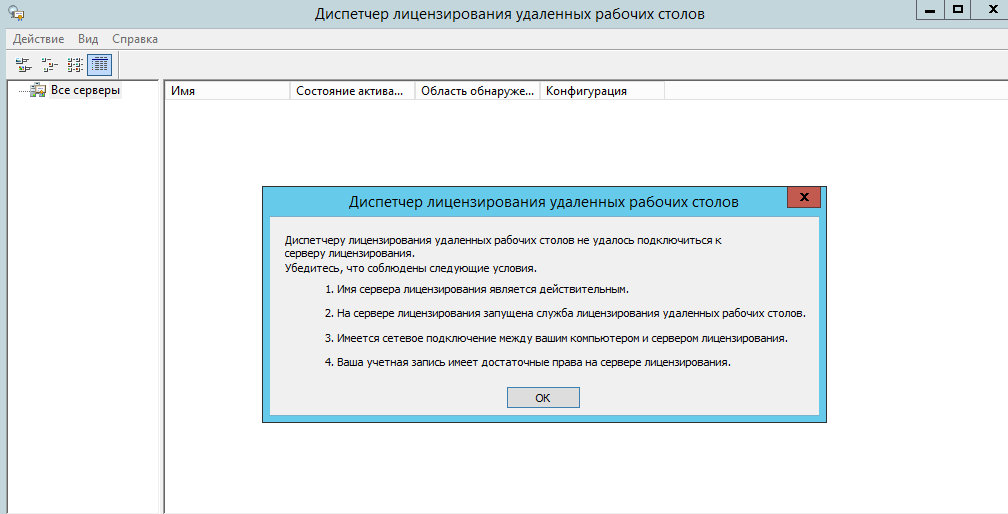
Task: Select the details table view toolbar icon
Action: pos(99,65)
